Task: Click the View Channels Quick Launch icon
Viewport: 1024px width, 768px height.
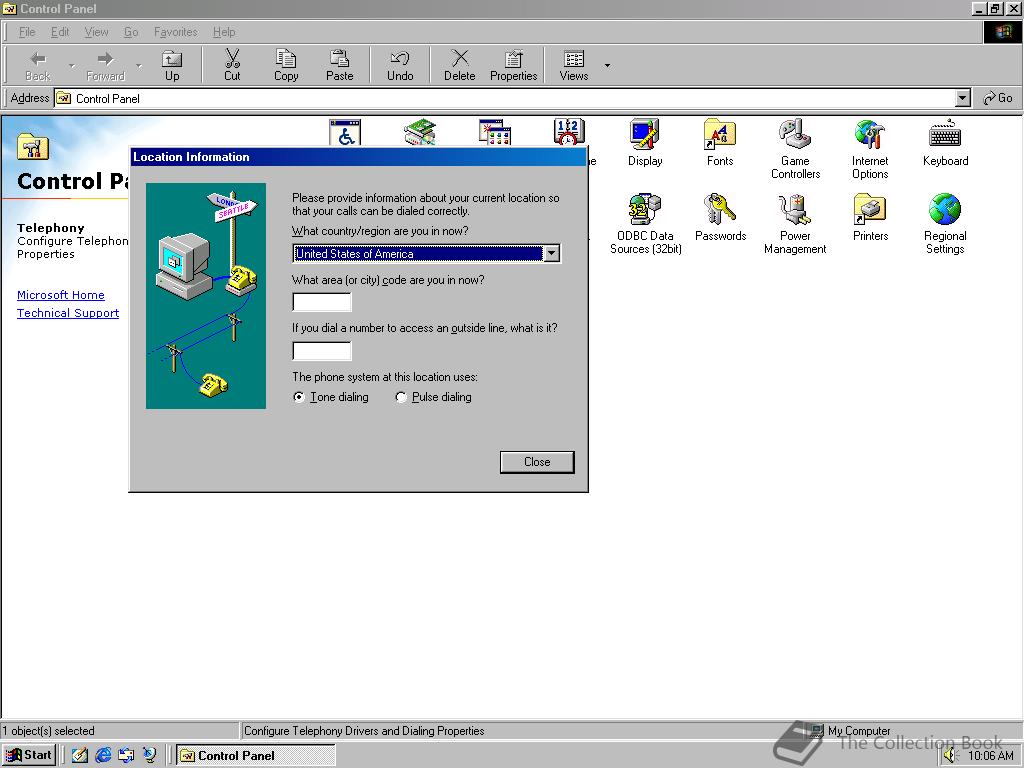Action: point(150,755)
